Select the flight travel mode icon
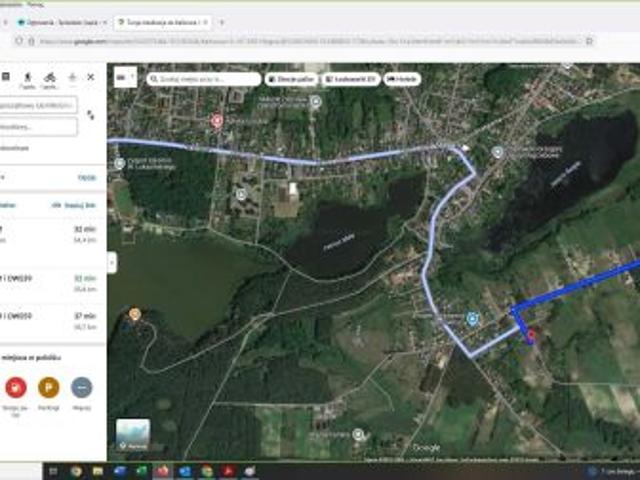The height and width of the screenshot is (480, 640). coord(72,77)
